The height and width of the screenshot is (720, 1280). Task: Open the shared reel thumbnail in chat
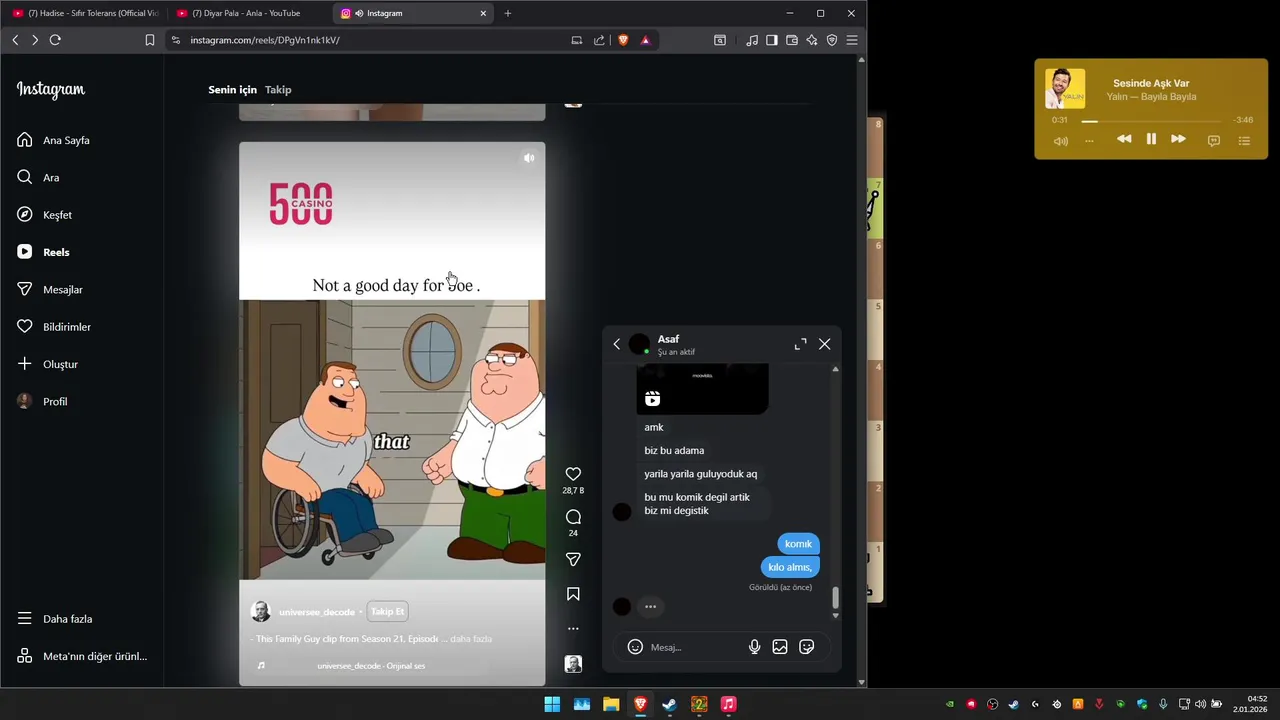[x=702, y=389]
